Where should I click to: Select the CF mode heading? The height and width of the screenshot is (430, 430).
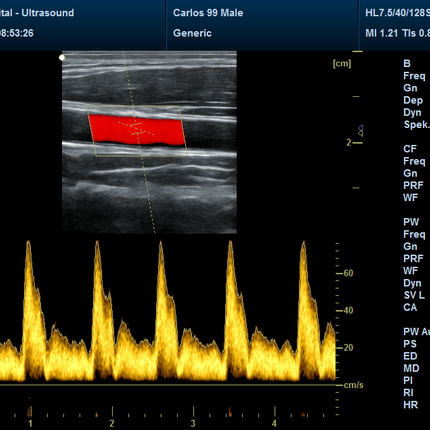pyautogui.click(x=410, y=149)
